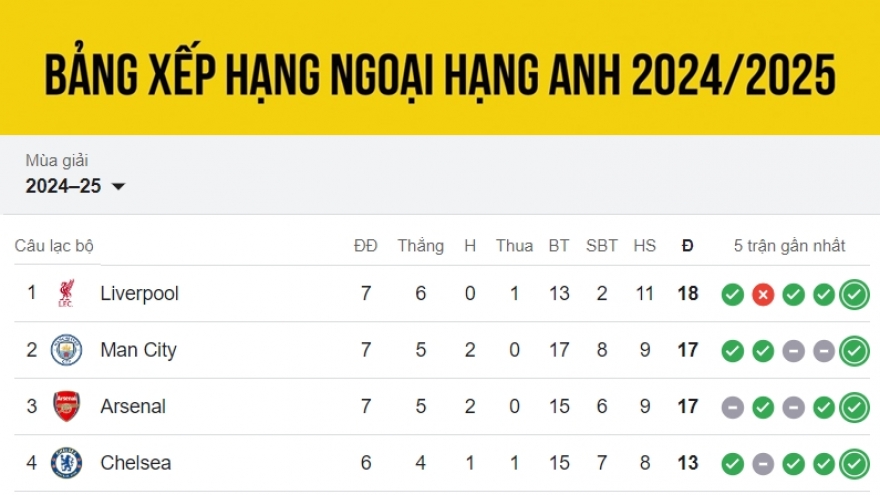Click Liverpool's latest circled win icon
Image resolution: width=880 pixels, height=495 pixels.
click(x=854, y=295)
